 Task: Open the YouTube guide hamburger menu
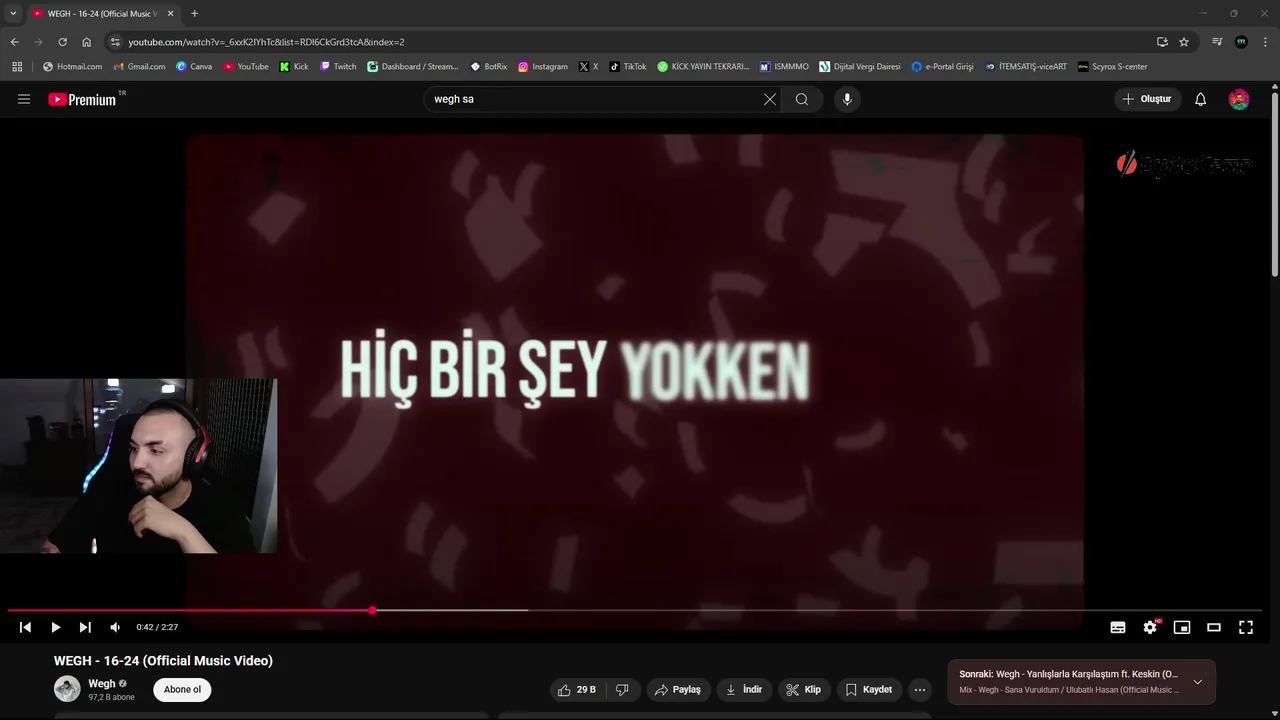tap(24, 99)
